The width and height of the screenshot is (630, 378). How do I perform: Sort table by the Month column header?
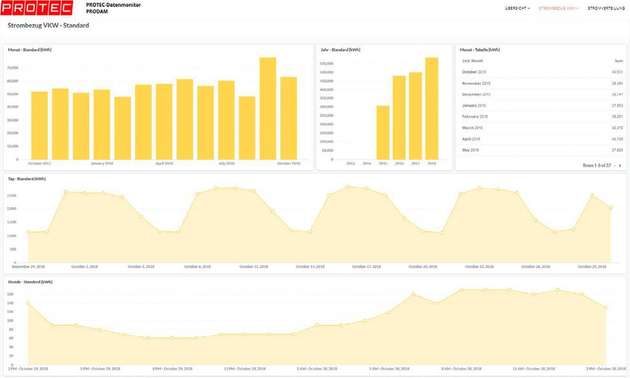click(473, 61)
